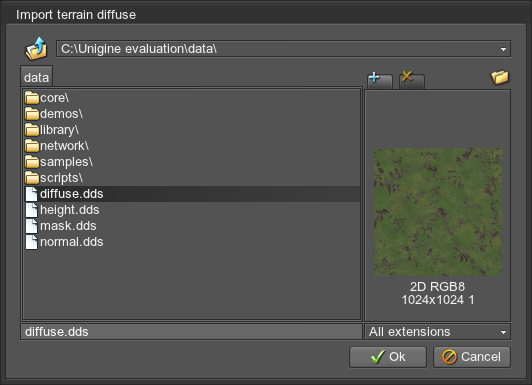
Task: Open the All extensions dropdown
Action: click(437, 332)
